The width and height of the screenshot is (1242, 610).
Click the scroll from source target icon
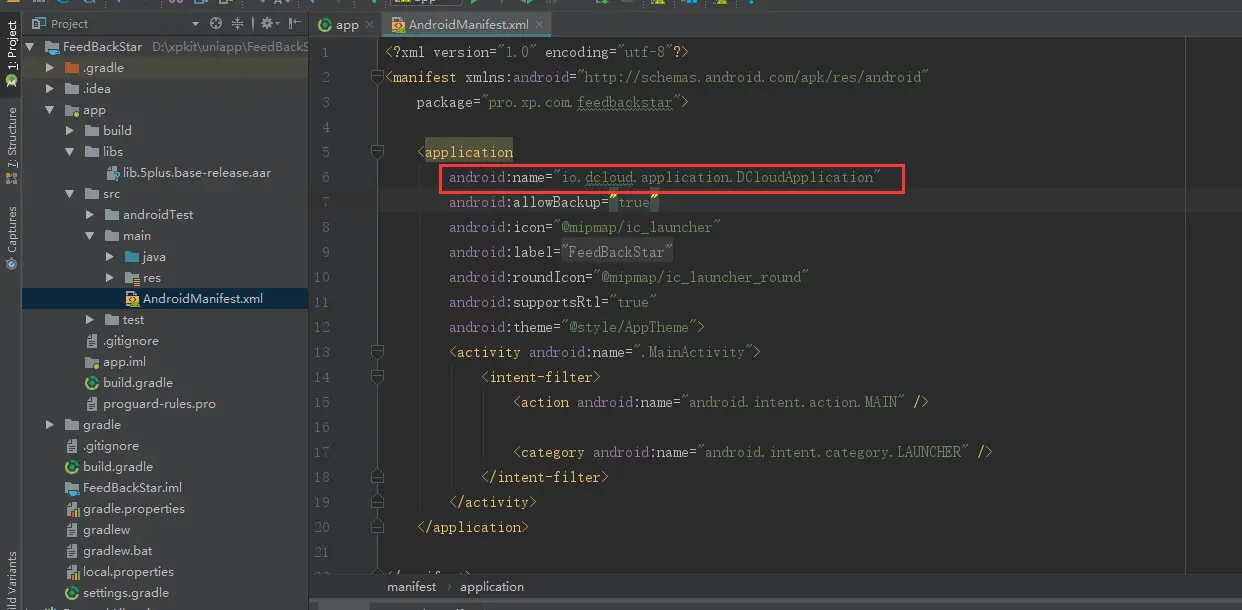click(x=217, y=23)
